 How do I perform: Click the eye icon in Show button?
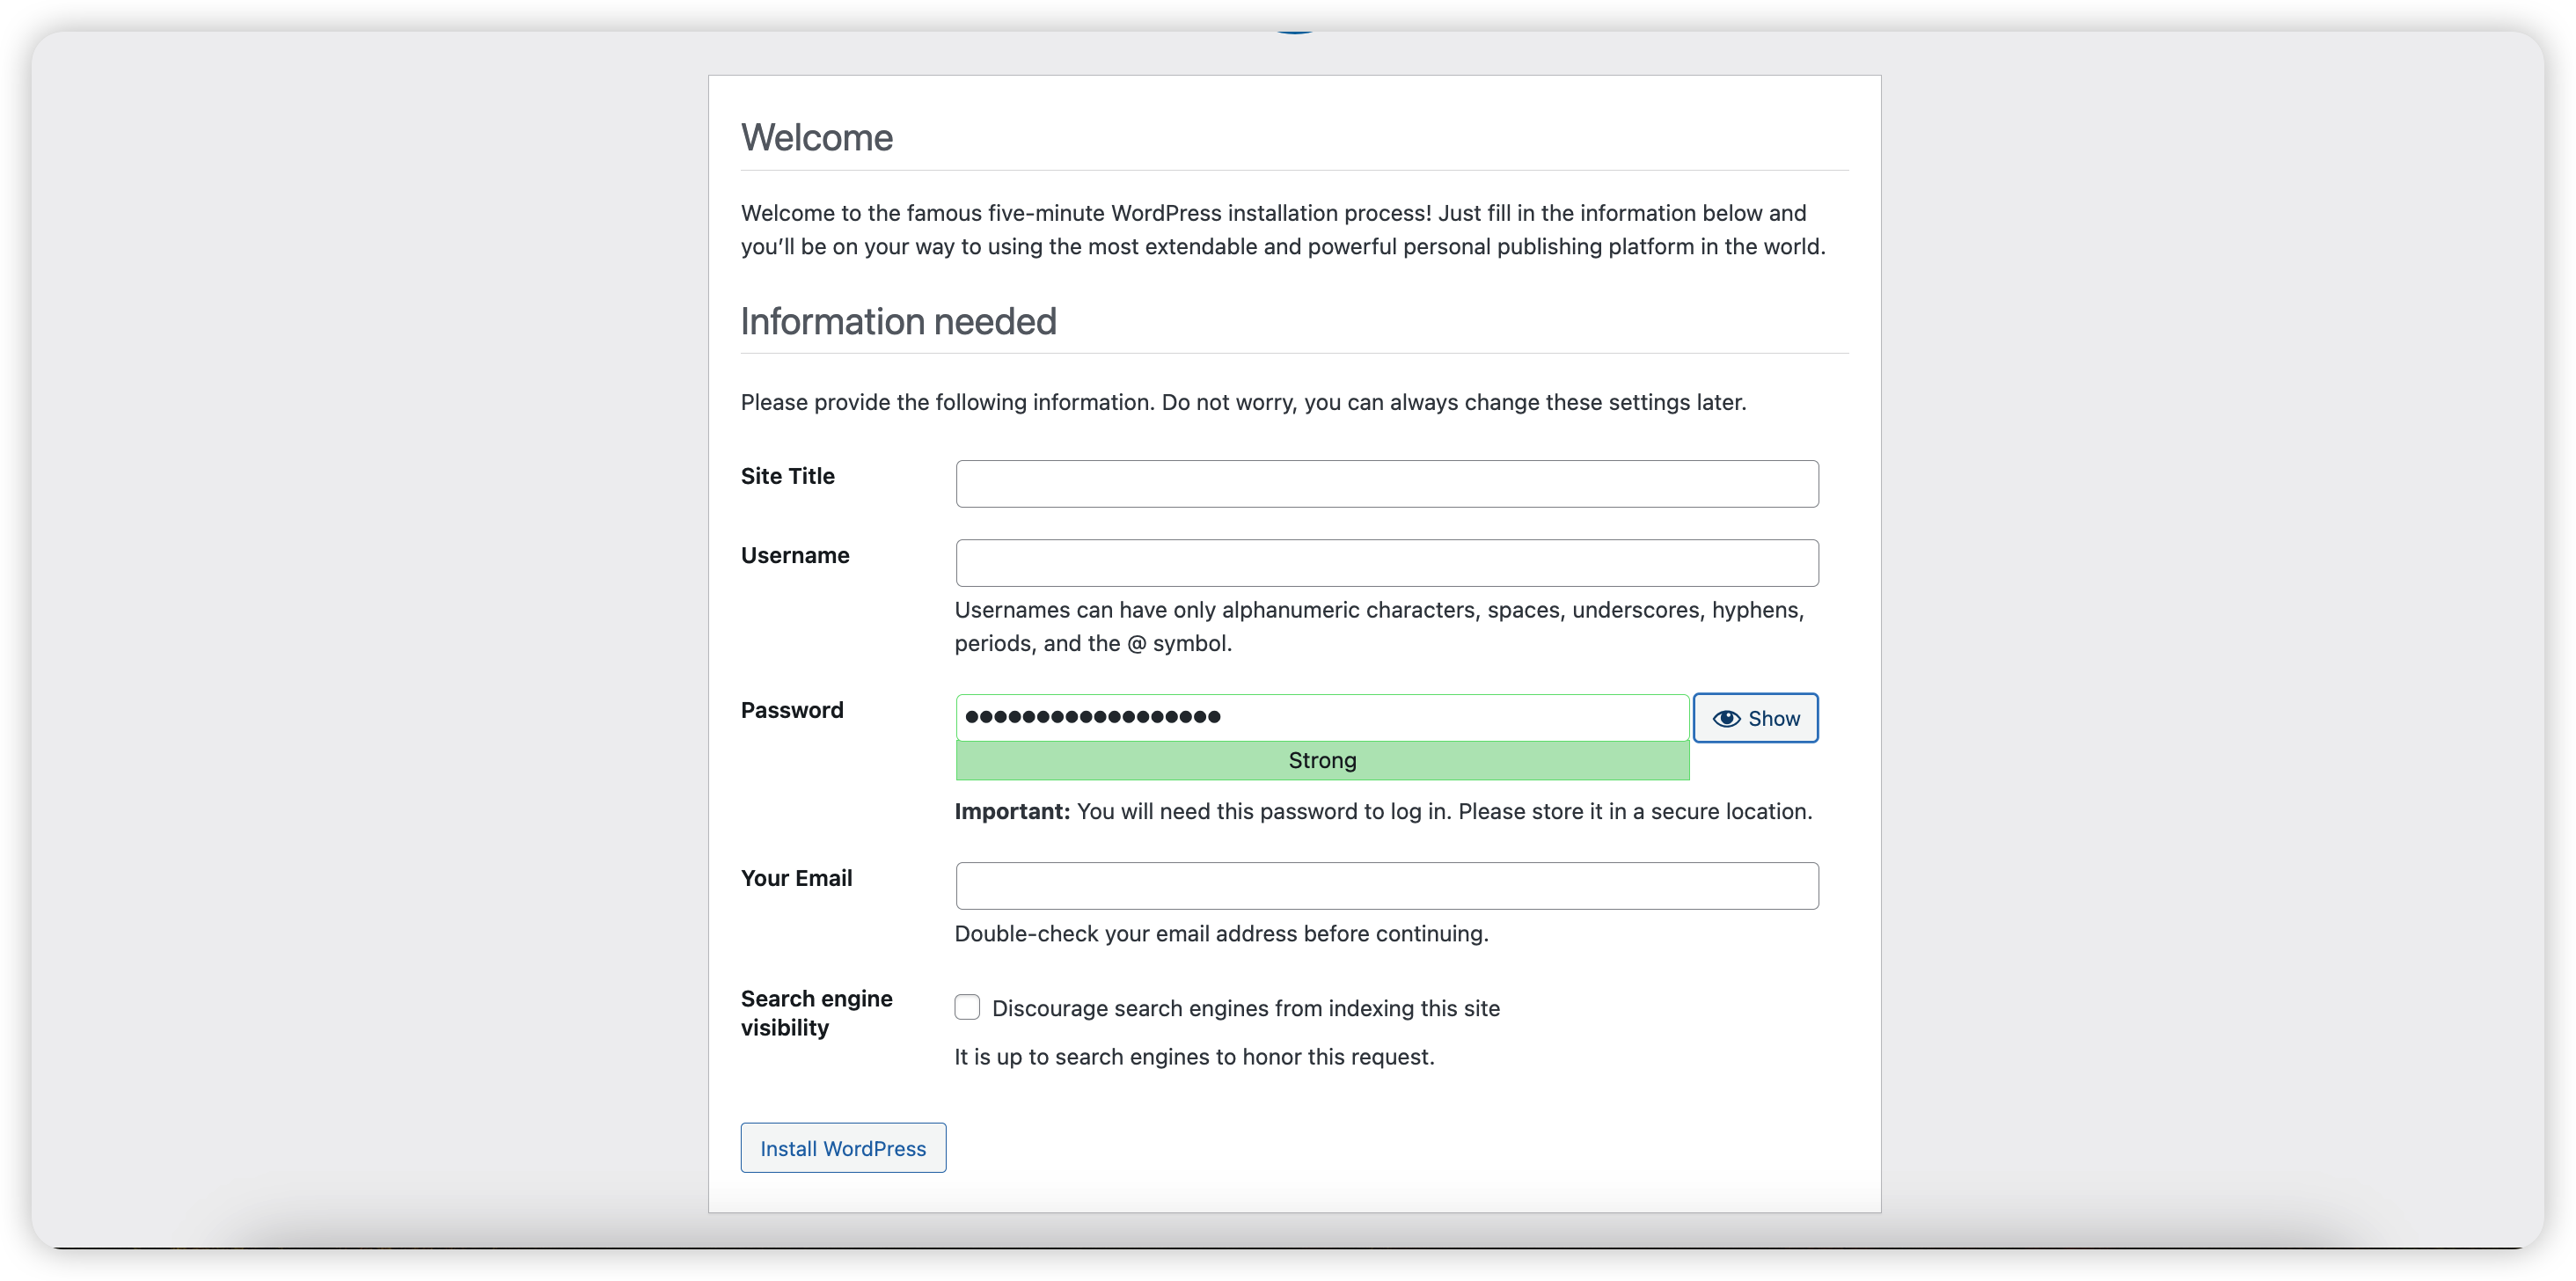pyautogui.click(x=1726, y=718)
